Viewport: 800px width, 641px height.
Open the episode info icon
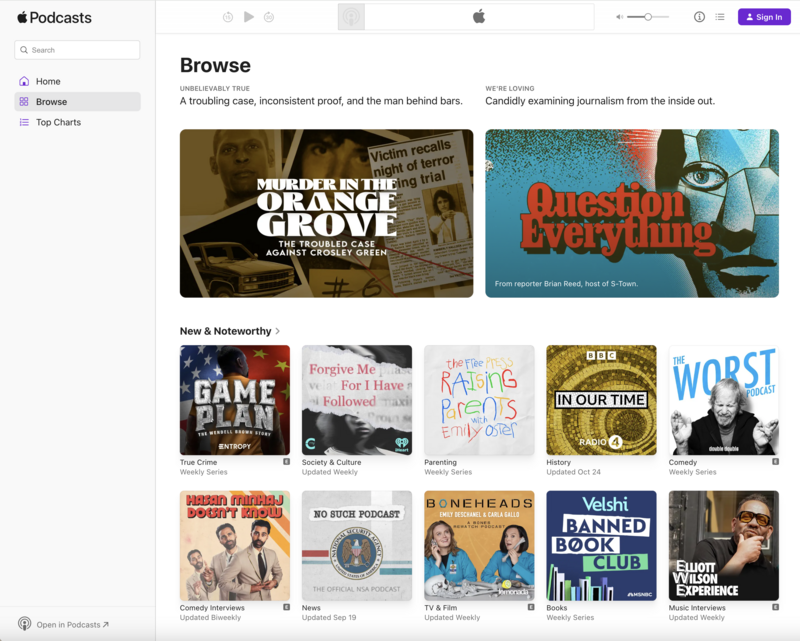pos(699,17)
